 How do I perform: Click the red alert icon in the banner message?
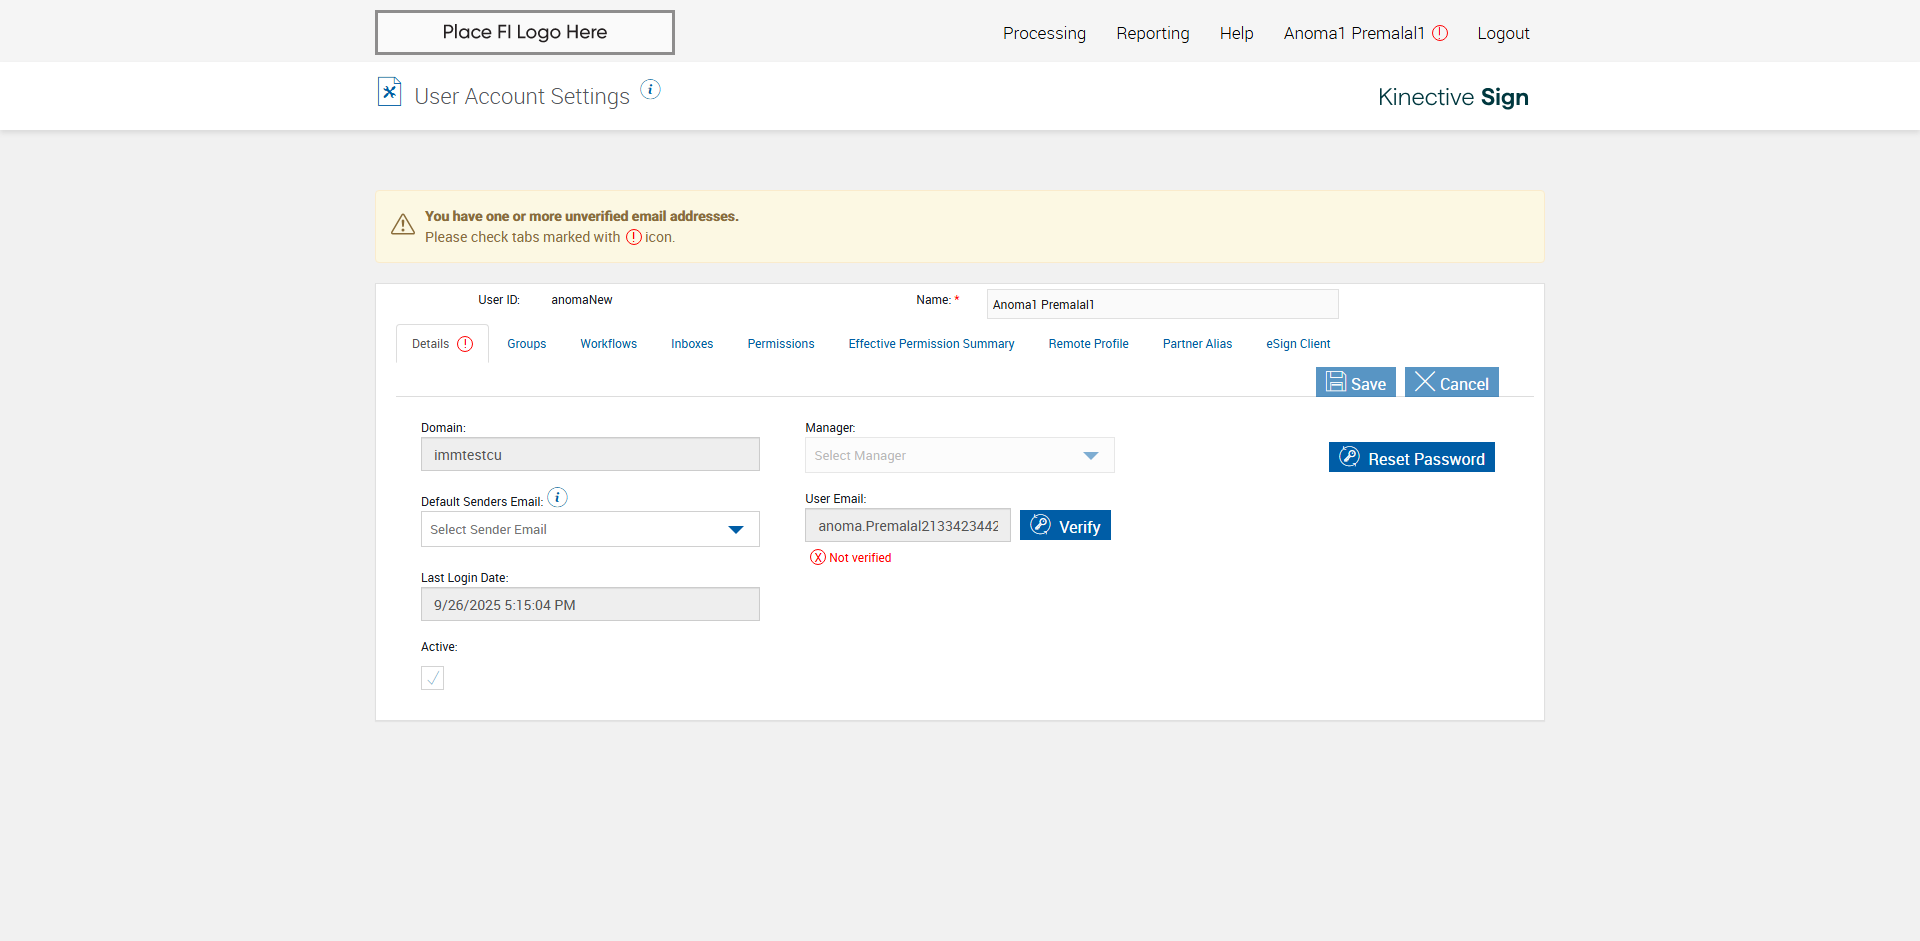634,237
